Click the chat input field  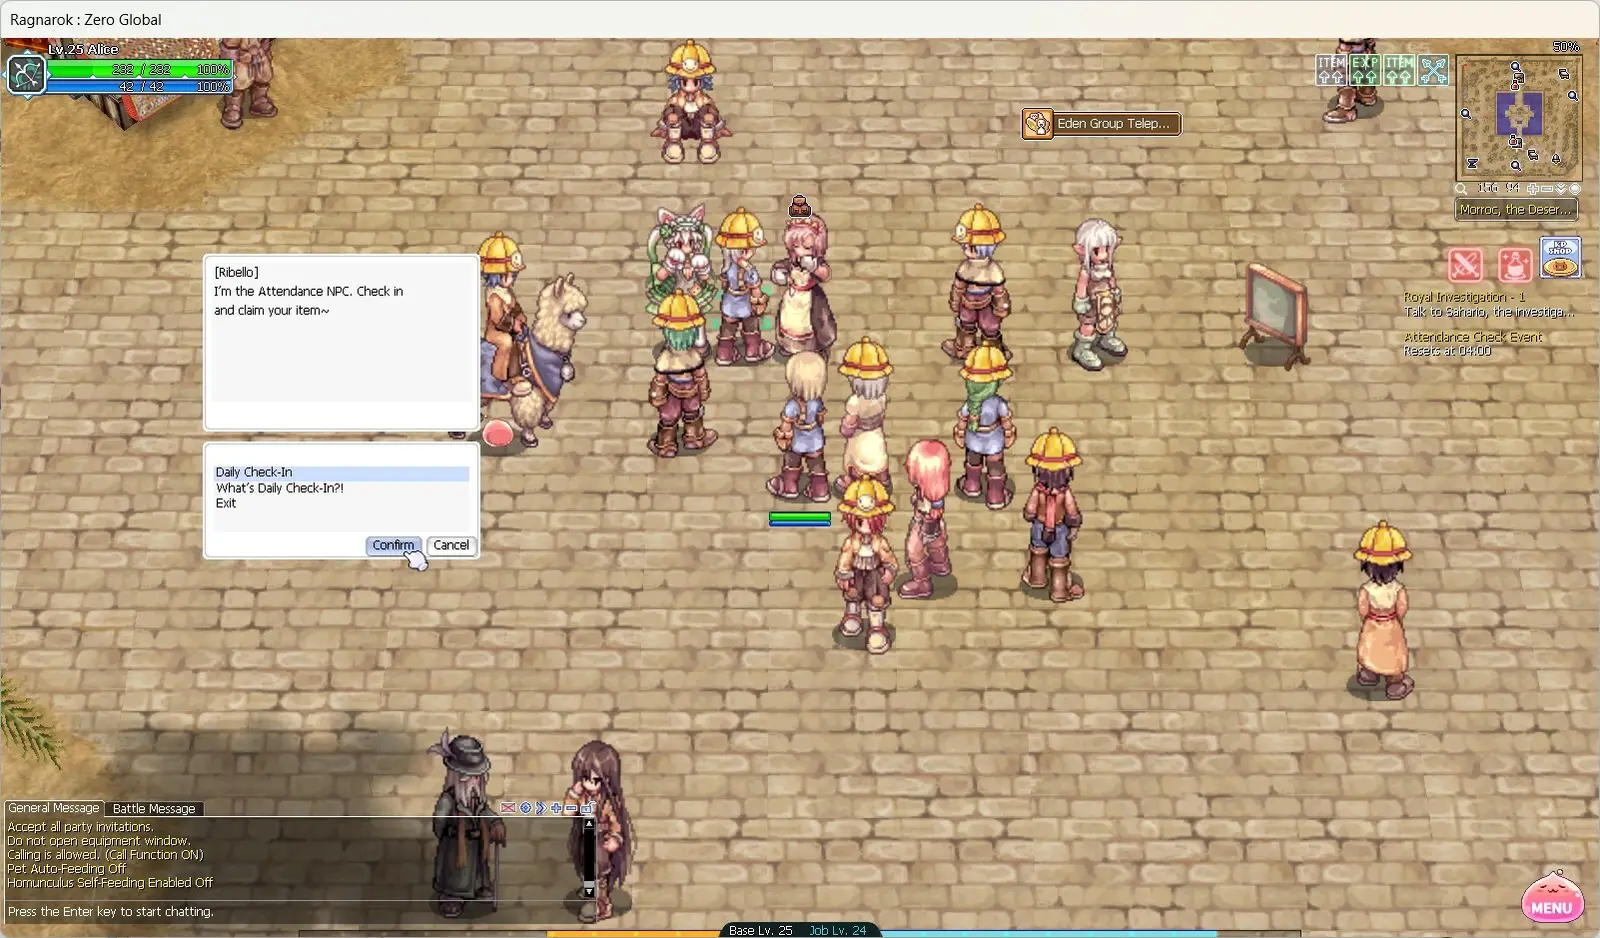(x=300, y=912)
